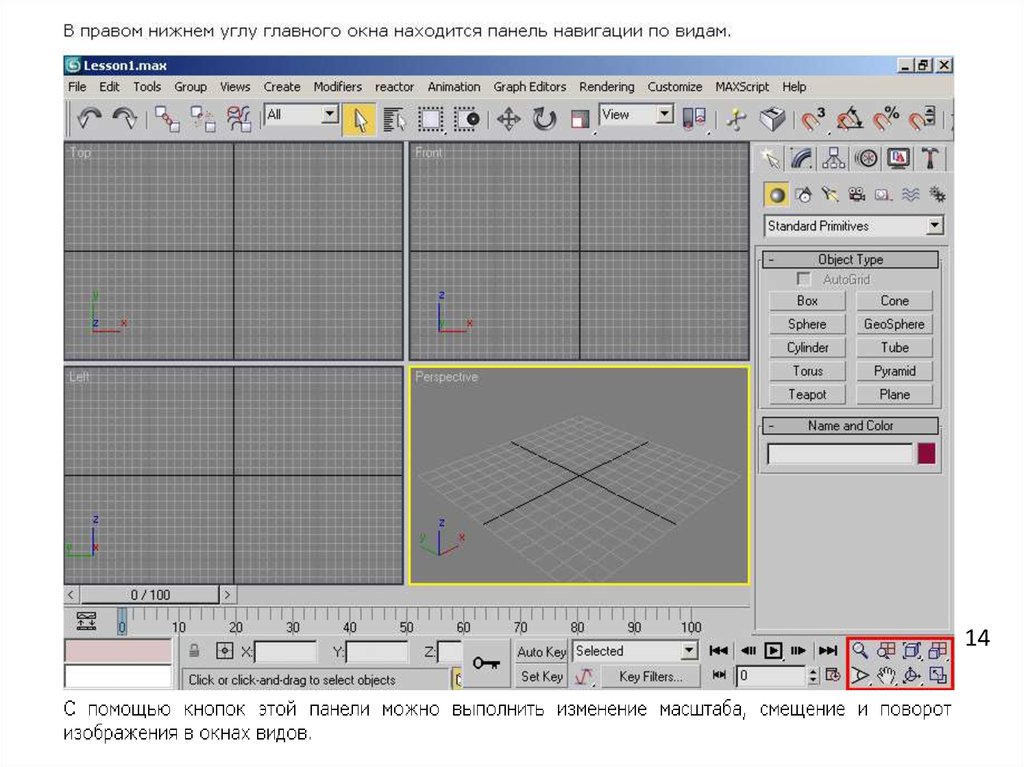
Task: Open the Utilities hammer panel tab
Action: [x=931, y=158]
